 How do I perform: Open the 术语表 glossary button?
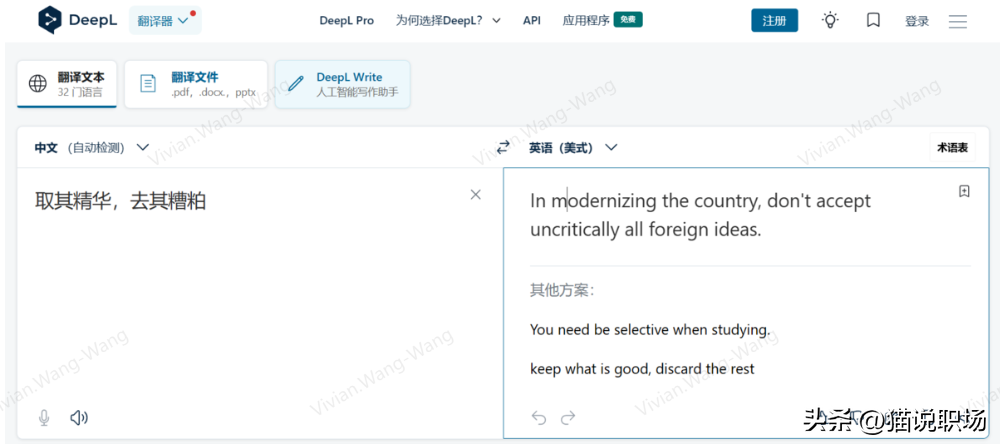pos(952,148)
